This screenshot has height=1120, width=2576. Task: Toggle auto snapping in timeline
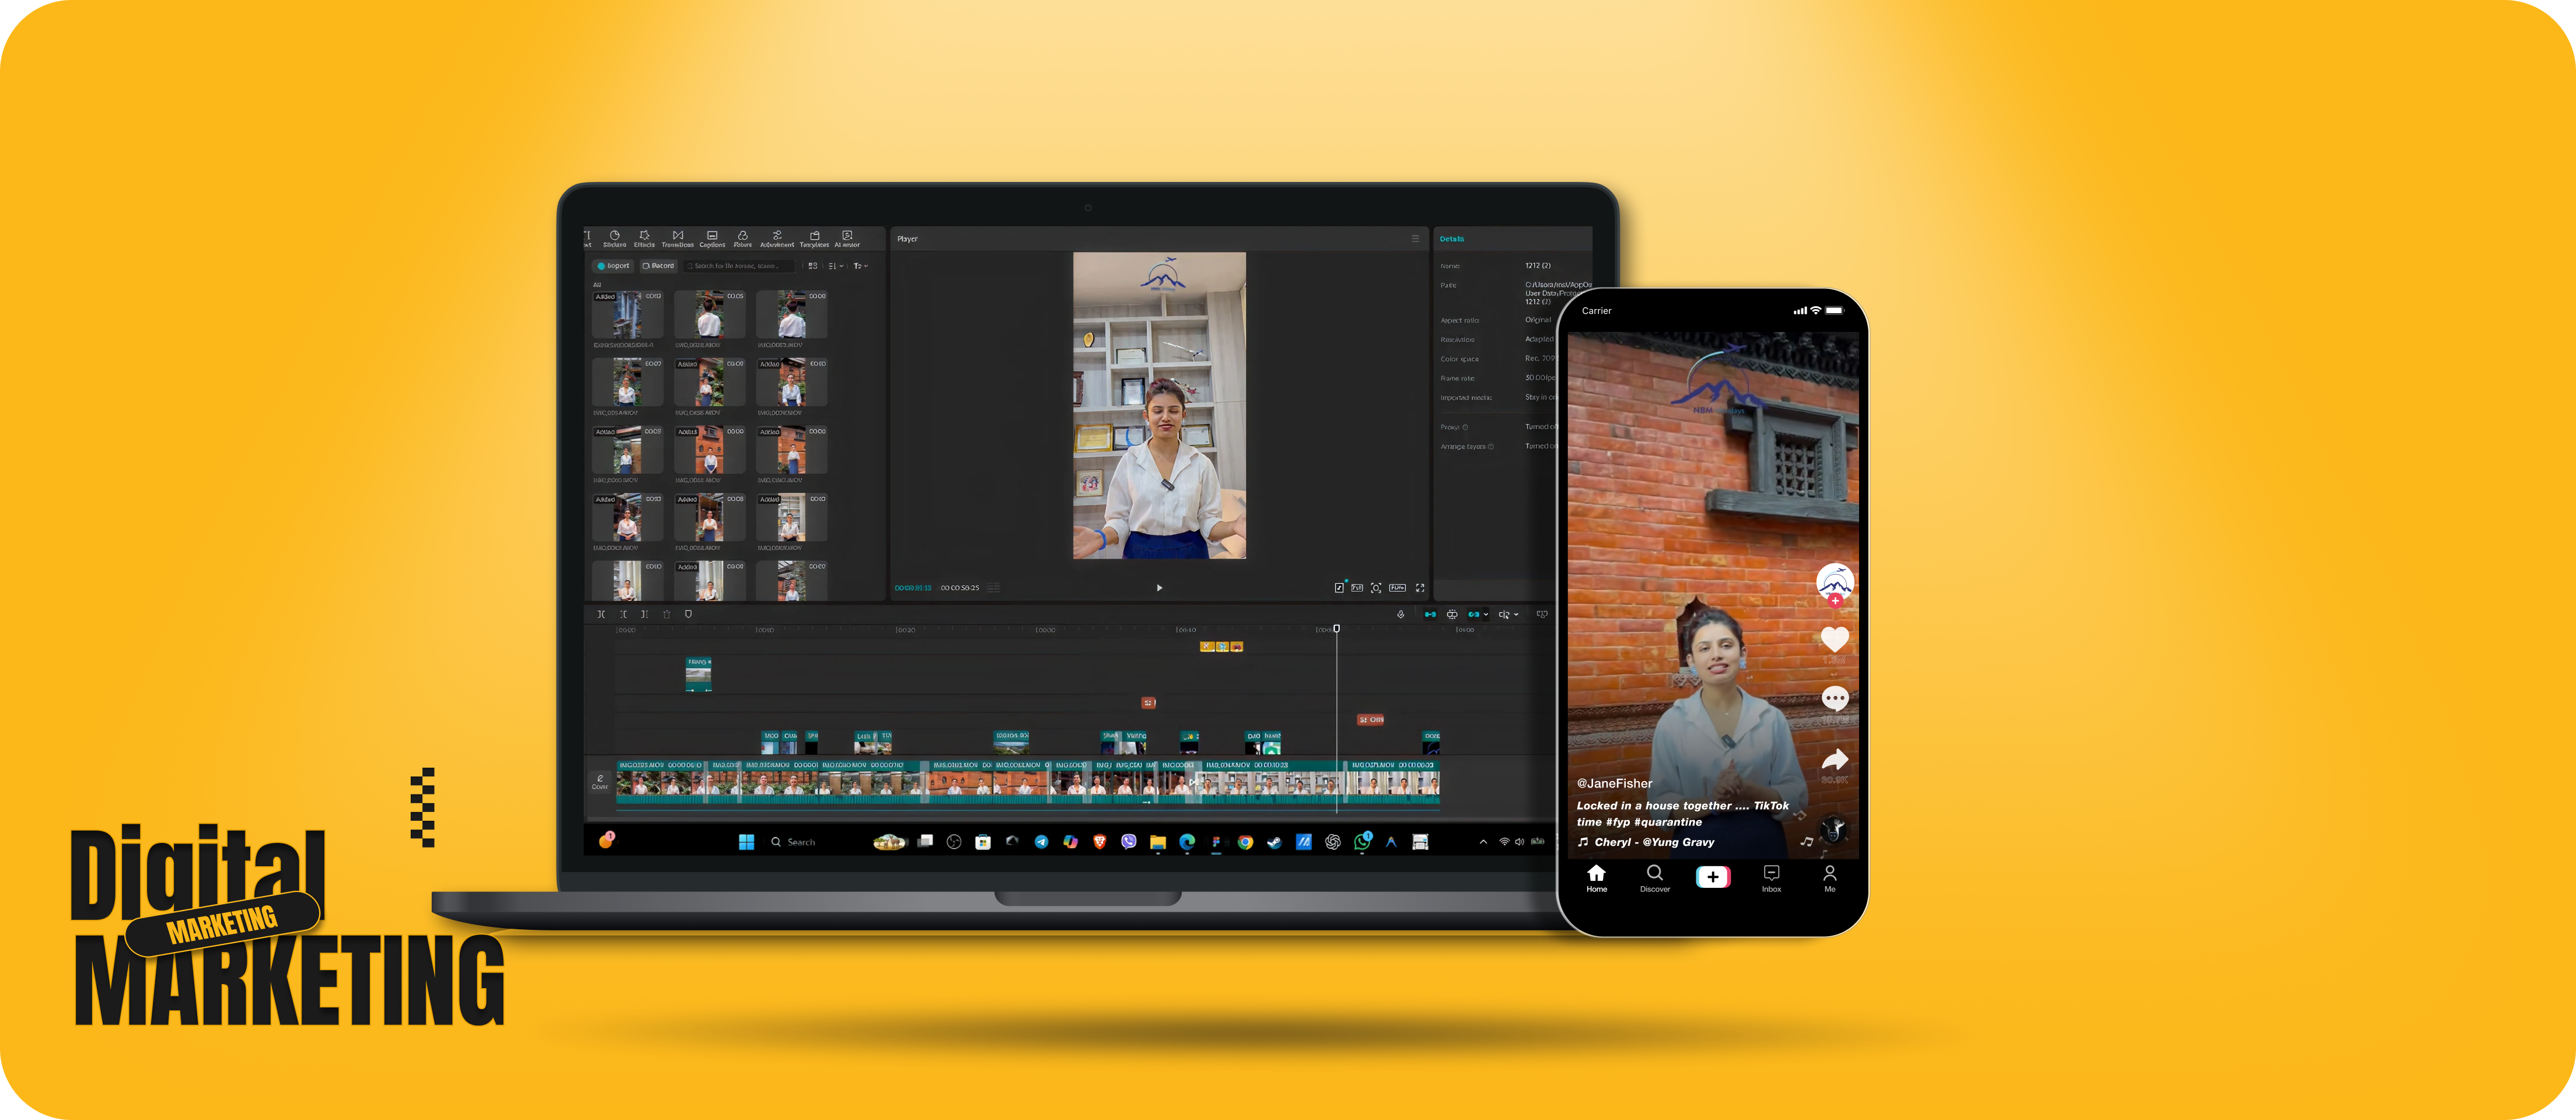tap(1452, 614)
